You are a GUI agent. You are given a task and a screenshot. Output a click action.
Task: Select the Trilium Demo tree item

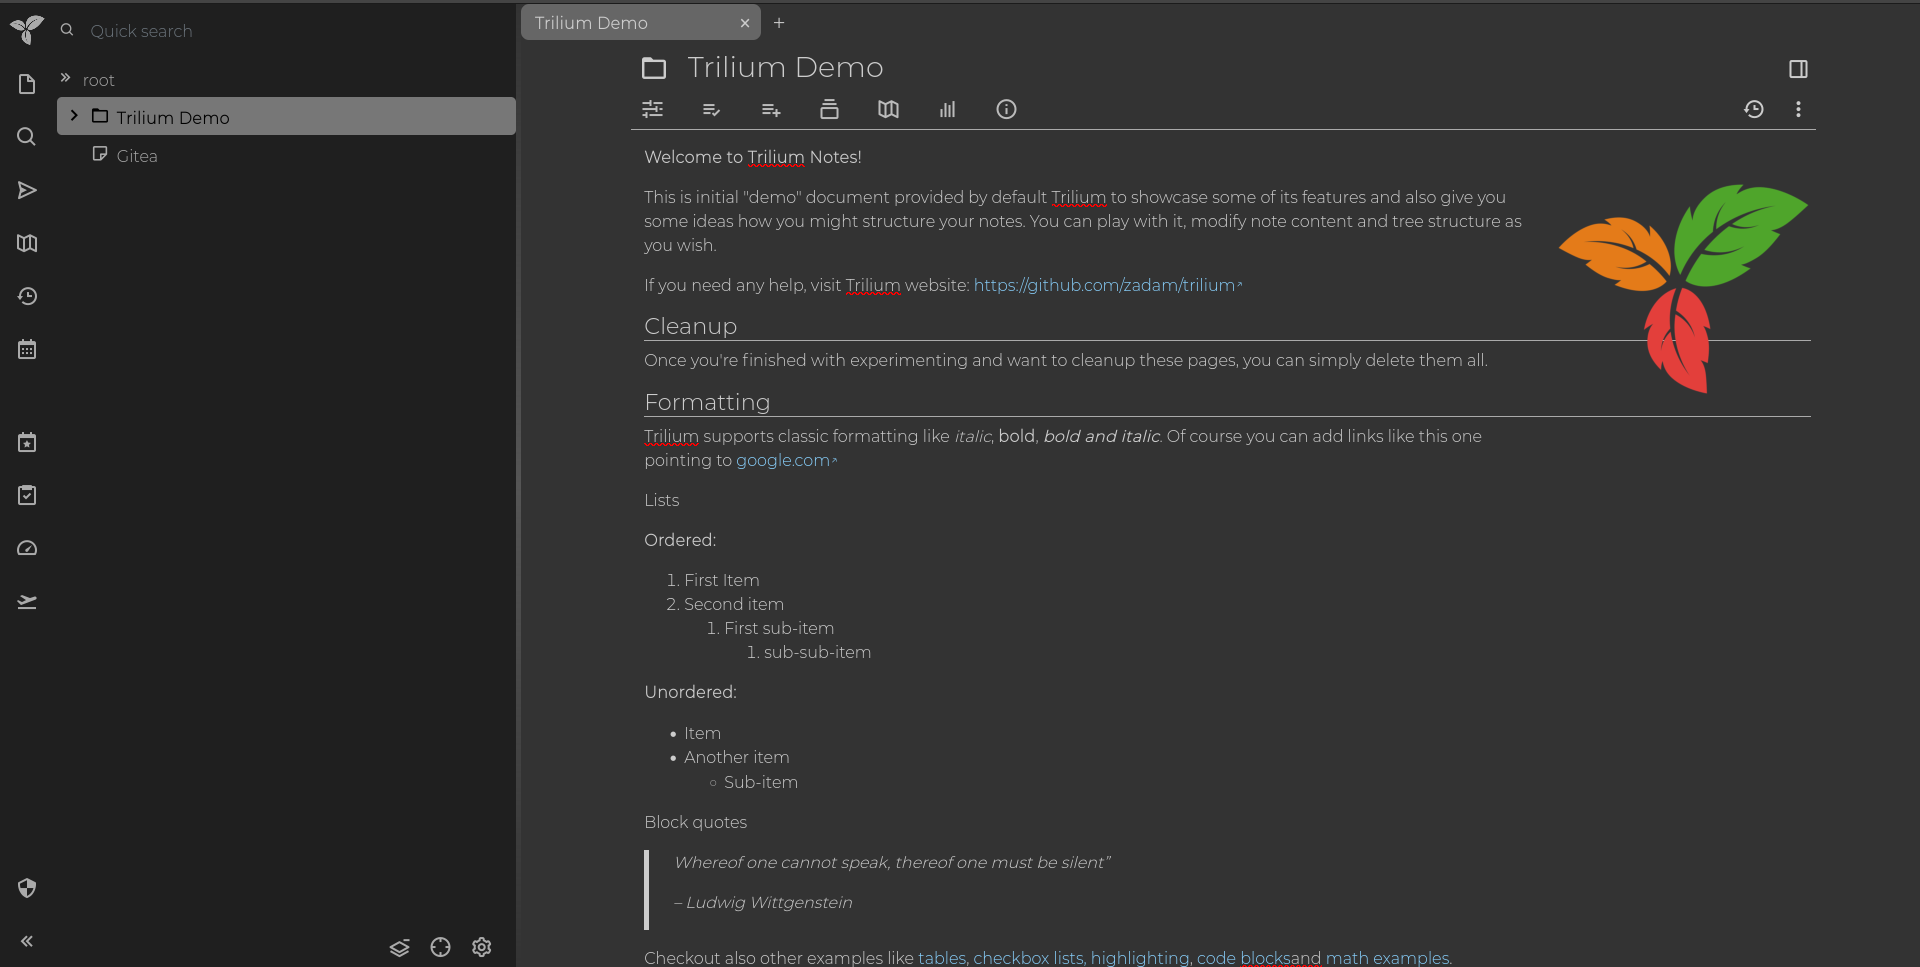pyautogui.click(x=286, y=116)
